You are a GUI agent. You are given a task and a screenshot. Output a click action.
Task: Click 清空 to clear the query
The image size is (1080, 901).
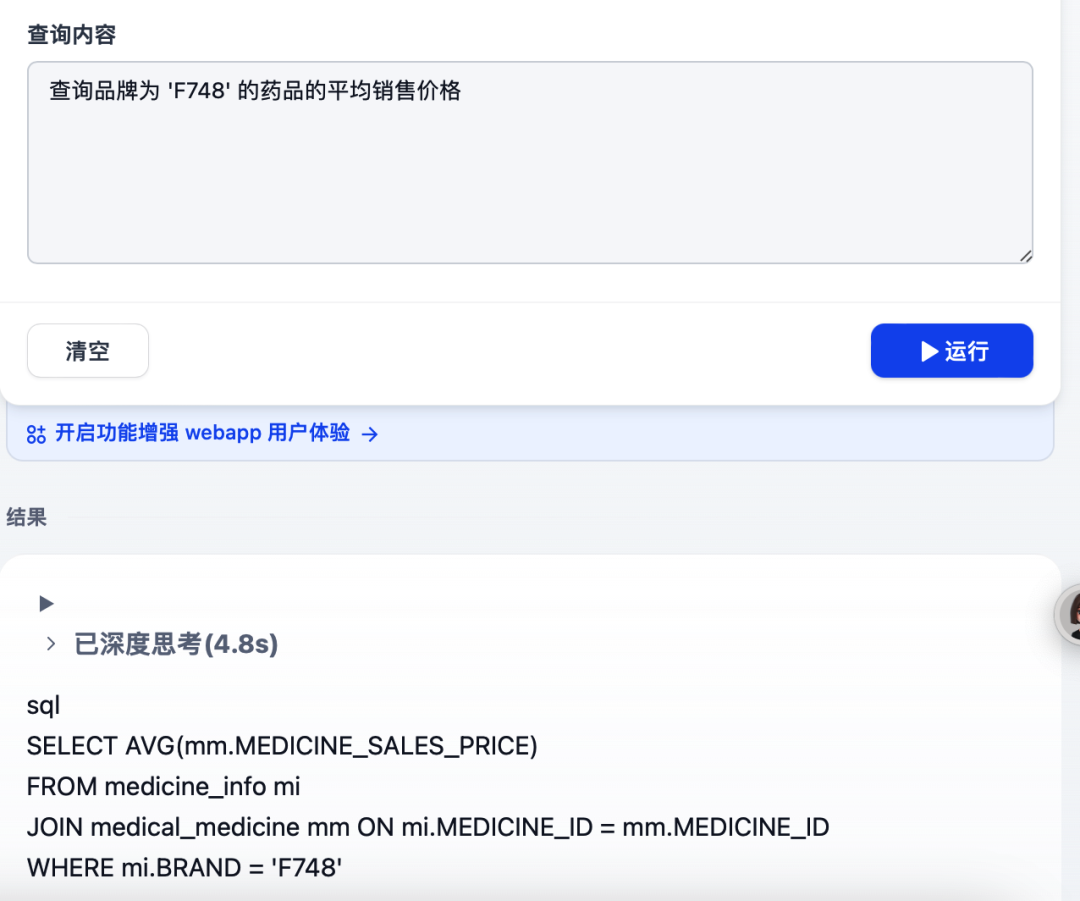tap(87, 350)
